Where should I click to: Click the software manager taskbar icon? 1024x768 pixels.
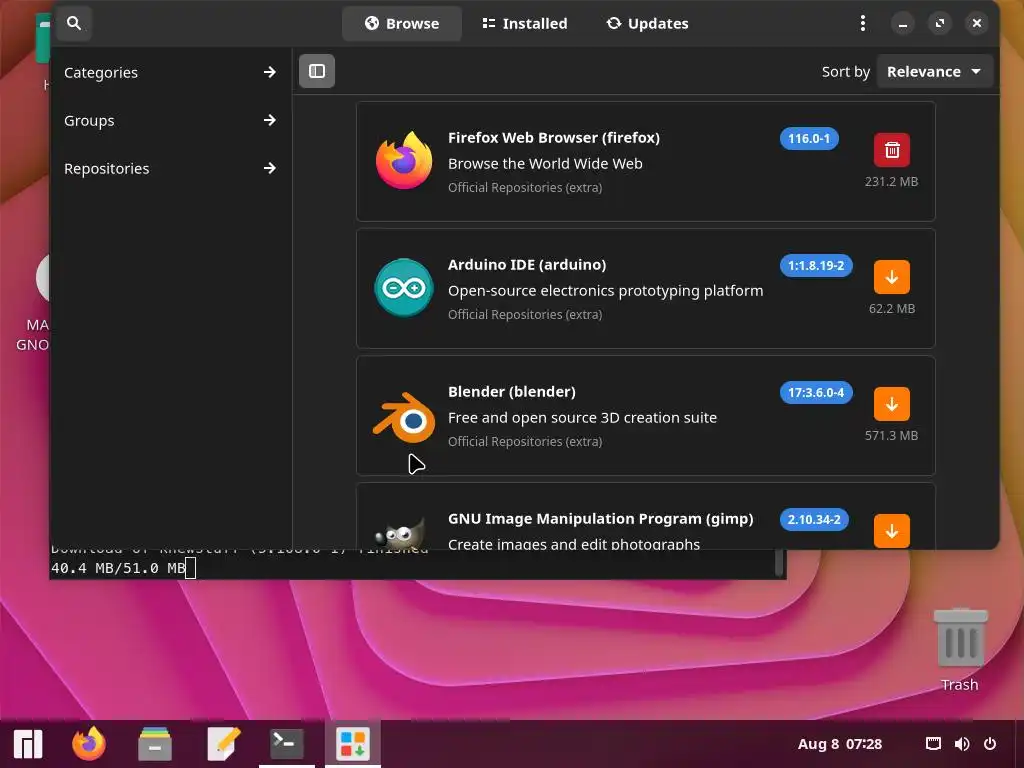click(353, 744)
